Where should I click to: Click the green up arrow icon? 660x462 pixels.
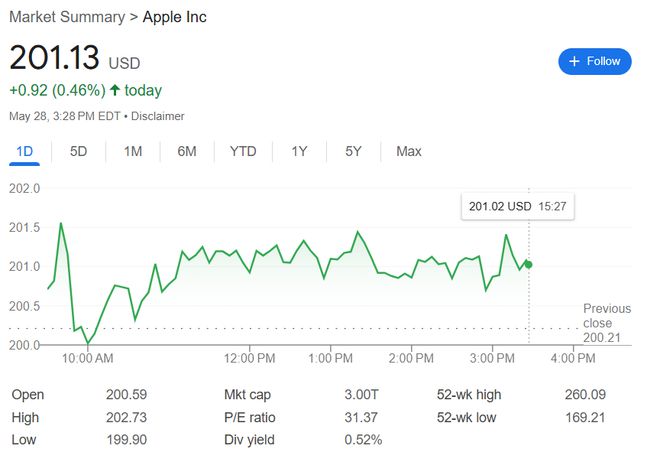(x=115, y=90)
